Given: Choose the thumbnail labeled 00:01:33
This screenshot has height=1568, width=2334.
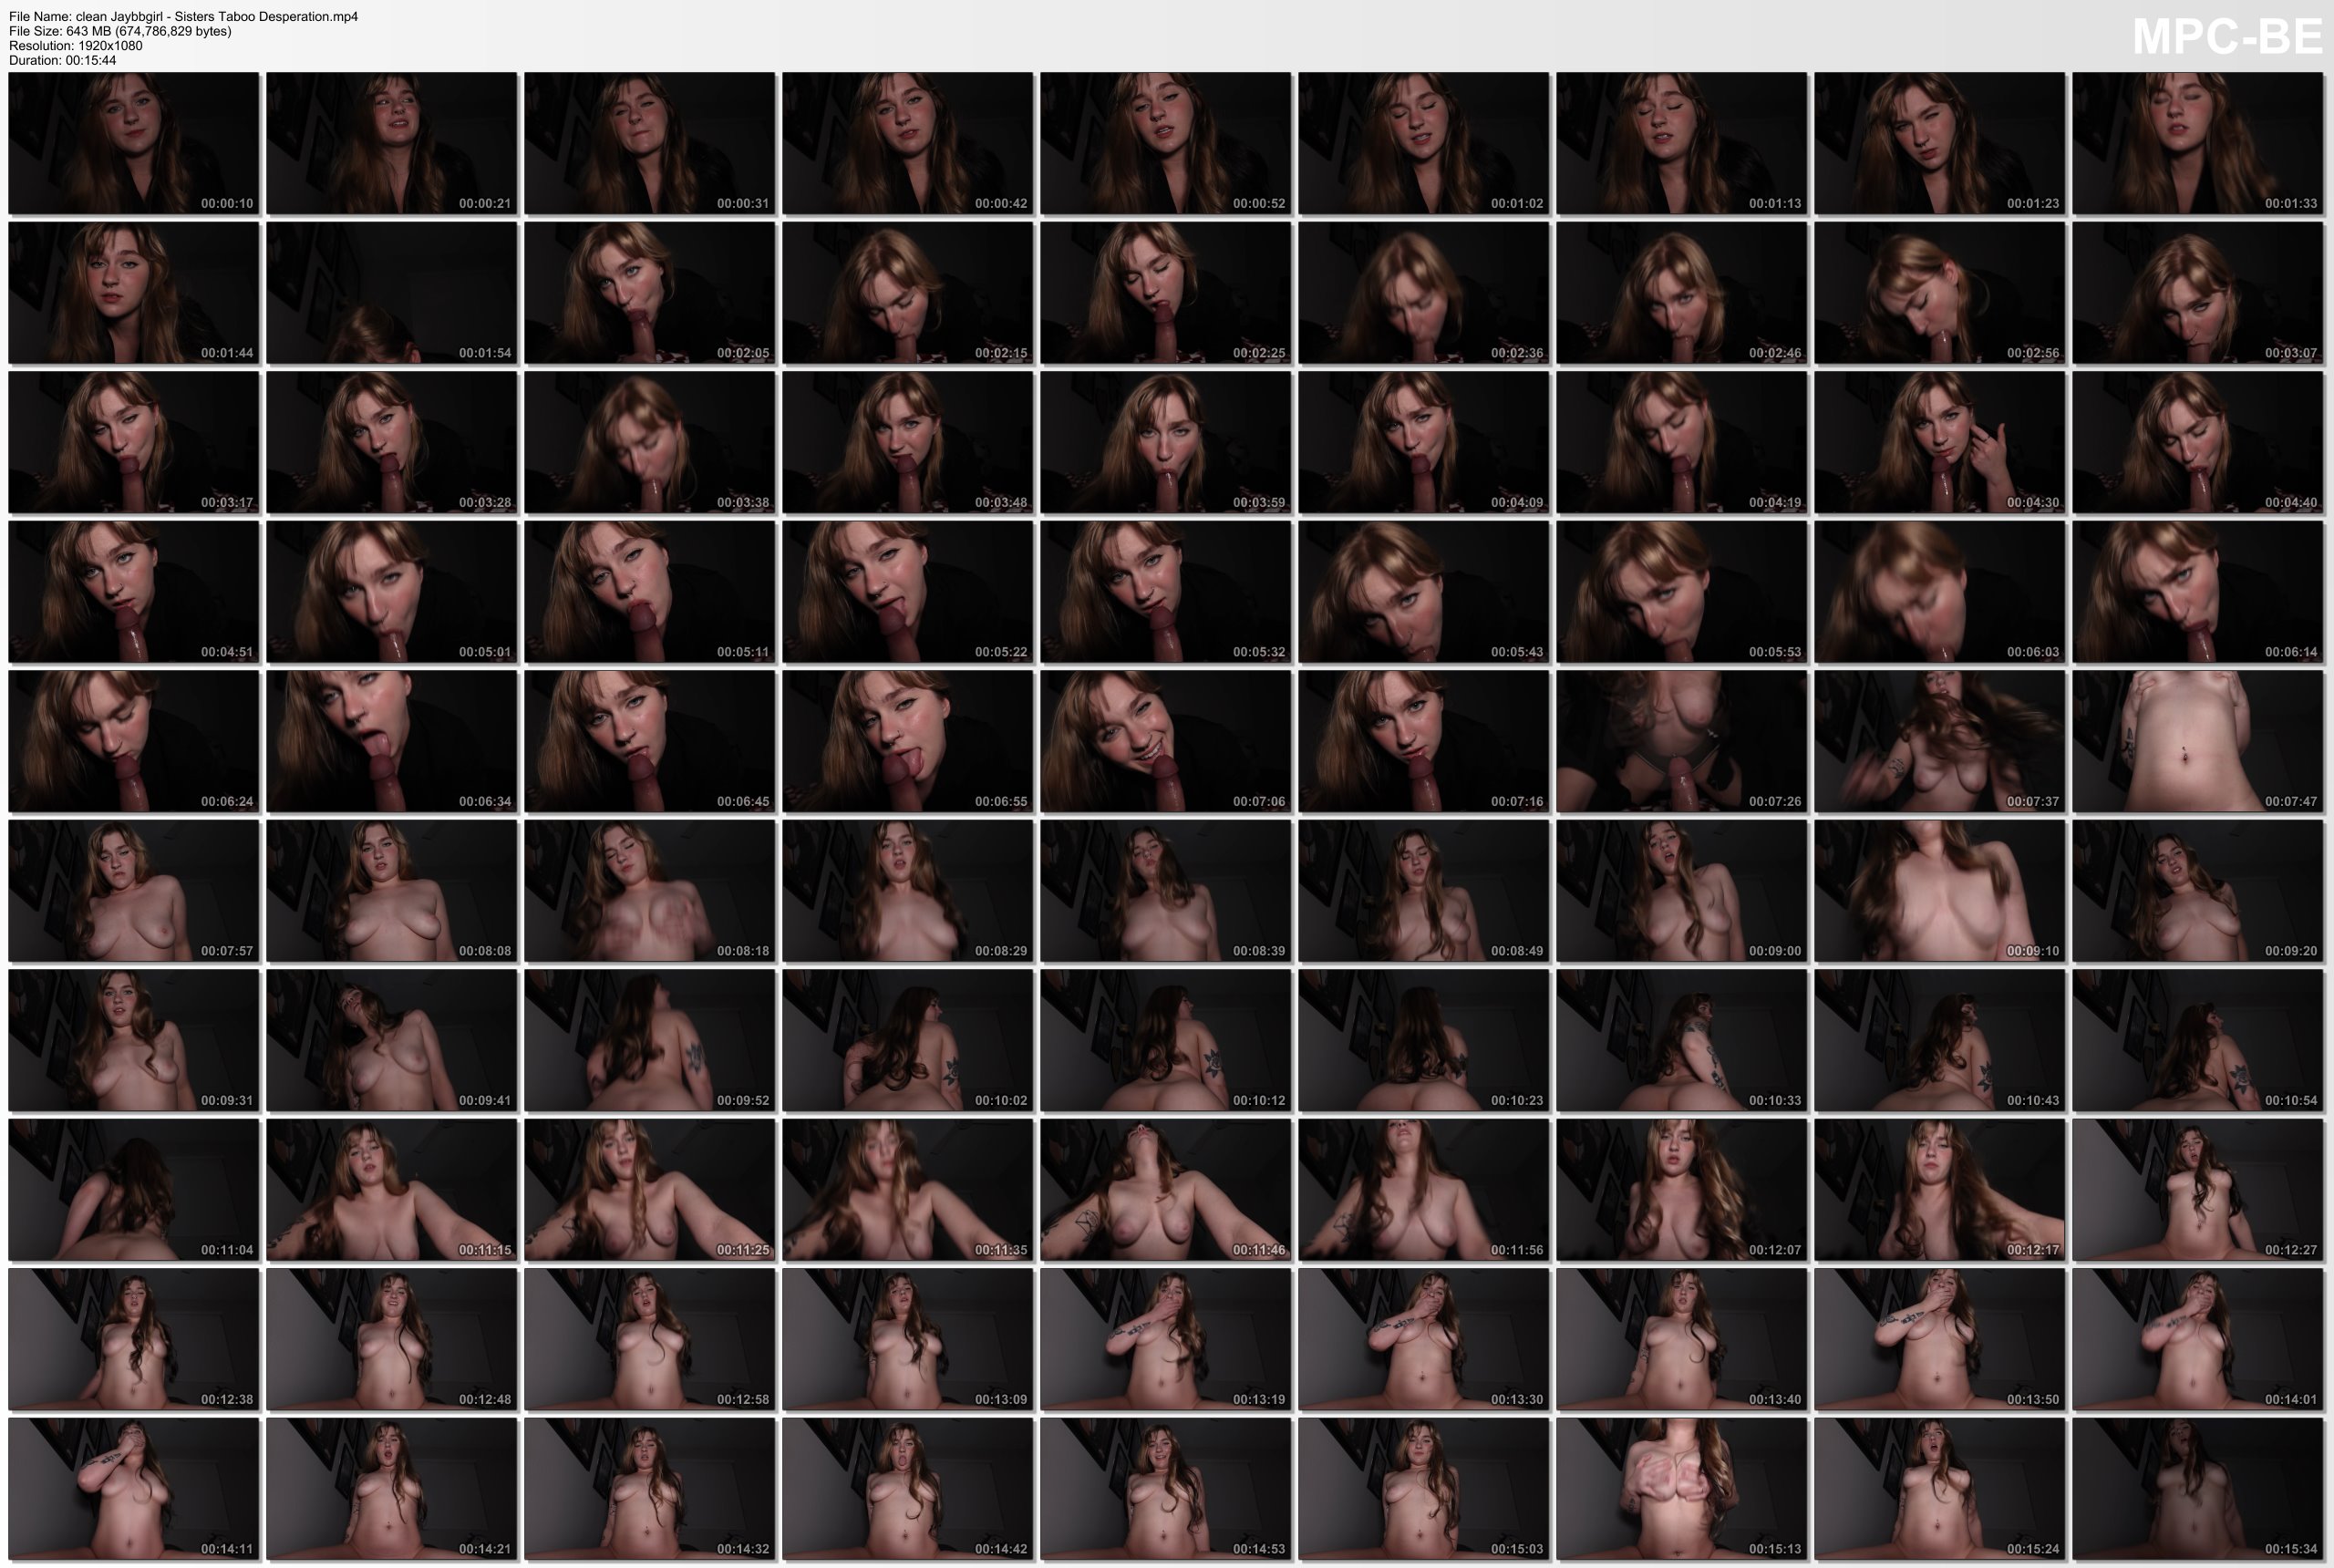Looking at the screenshot, I should click(2198, 142).
